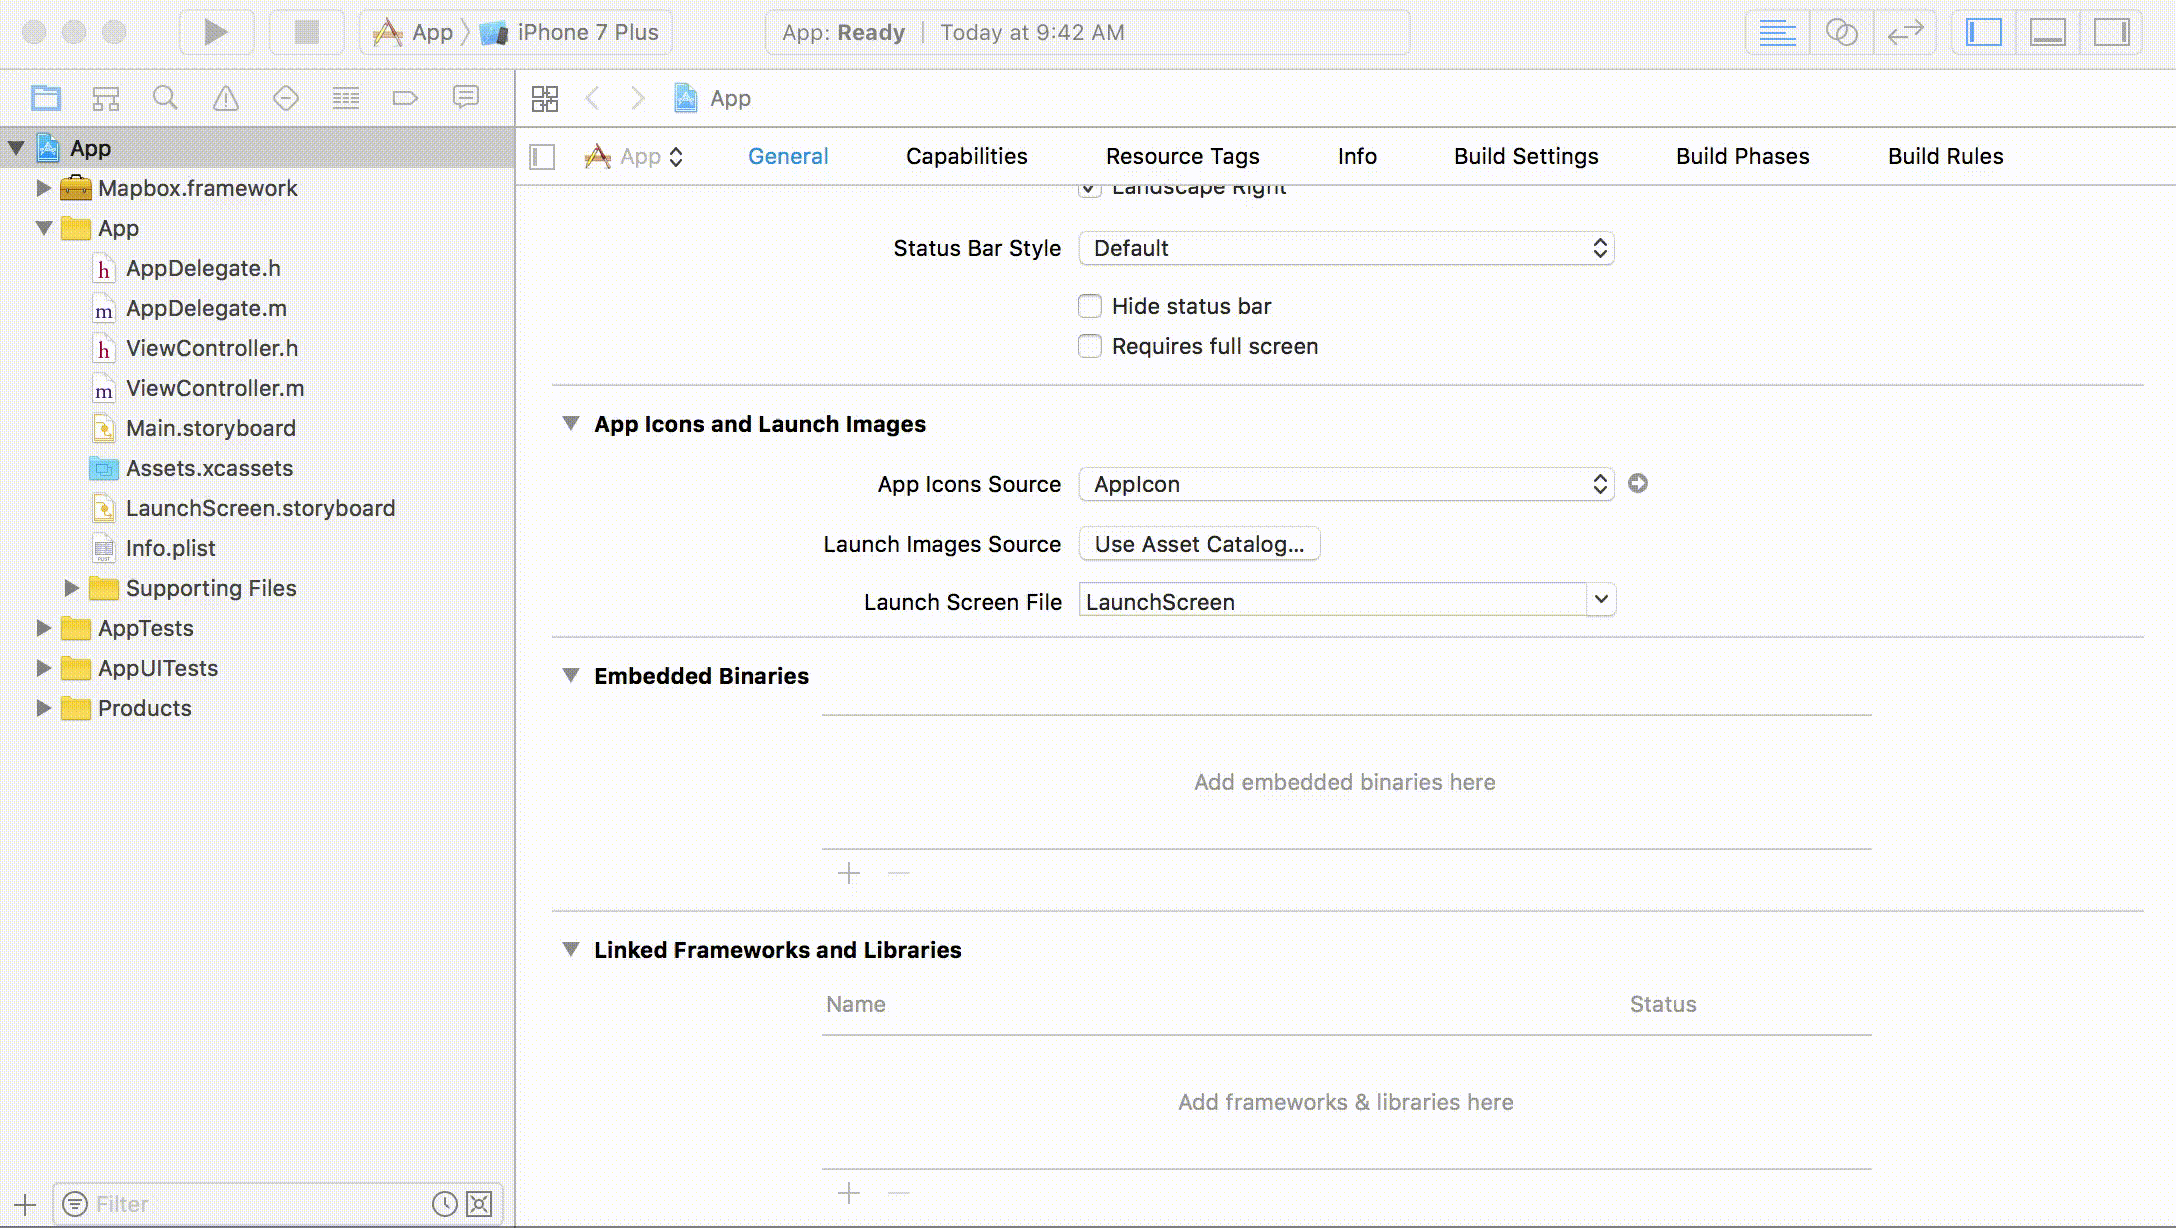This screenshot has width=2176, height=1228.
Task: Switch to the Capabilities tab
Action: tap(966, 156)
